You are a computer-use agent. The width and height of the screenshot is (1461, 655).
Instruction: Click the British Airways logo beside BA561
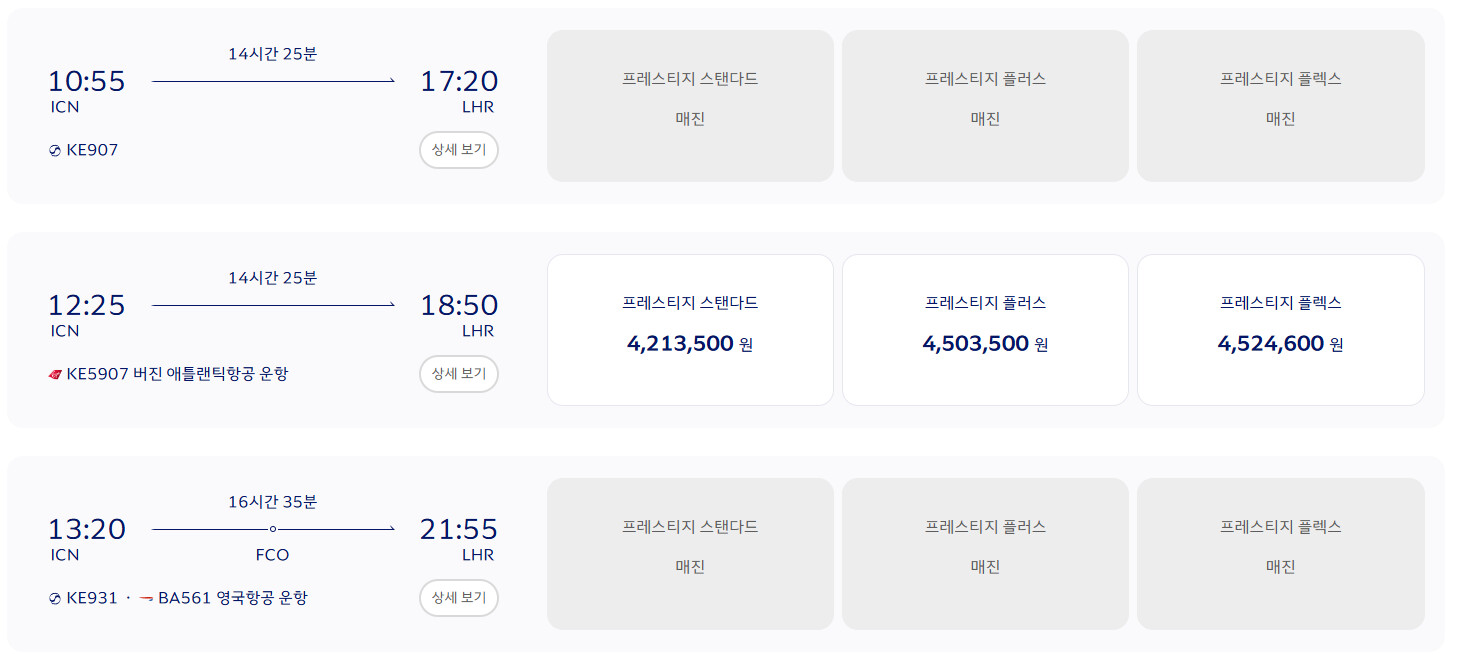point(146,599)
